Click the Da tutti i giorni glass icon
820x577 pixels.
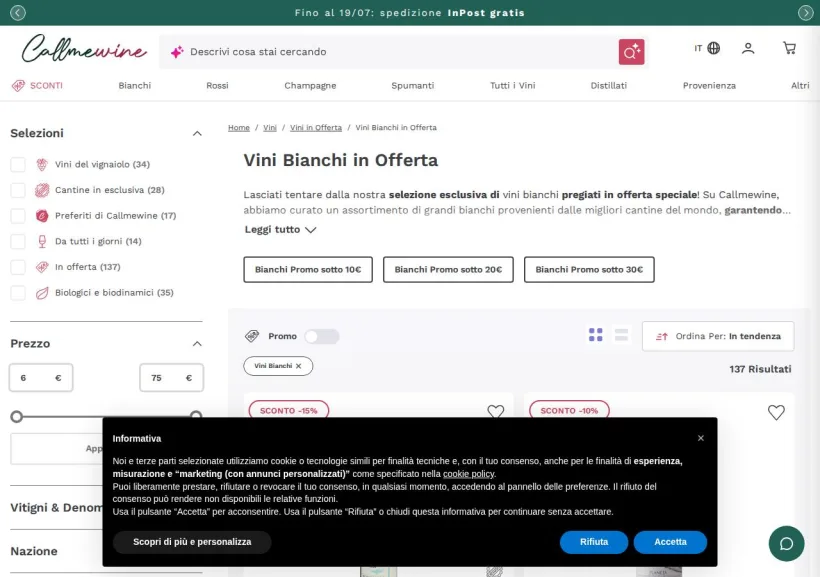click(x=42, y=241)
